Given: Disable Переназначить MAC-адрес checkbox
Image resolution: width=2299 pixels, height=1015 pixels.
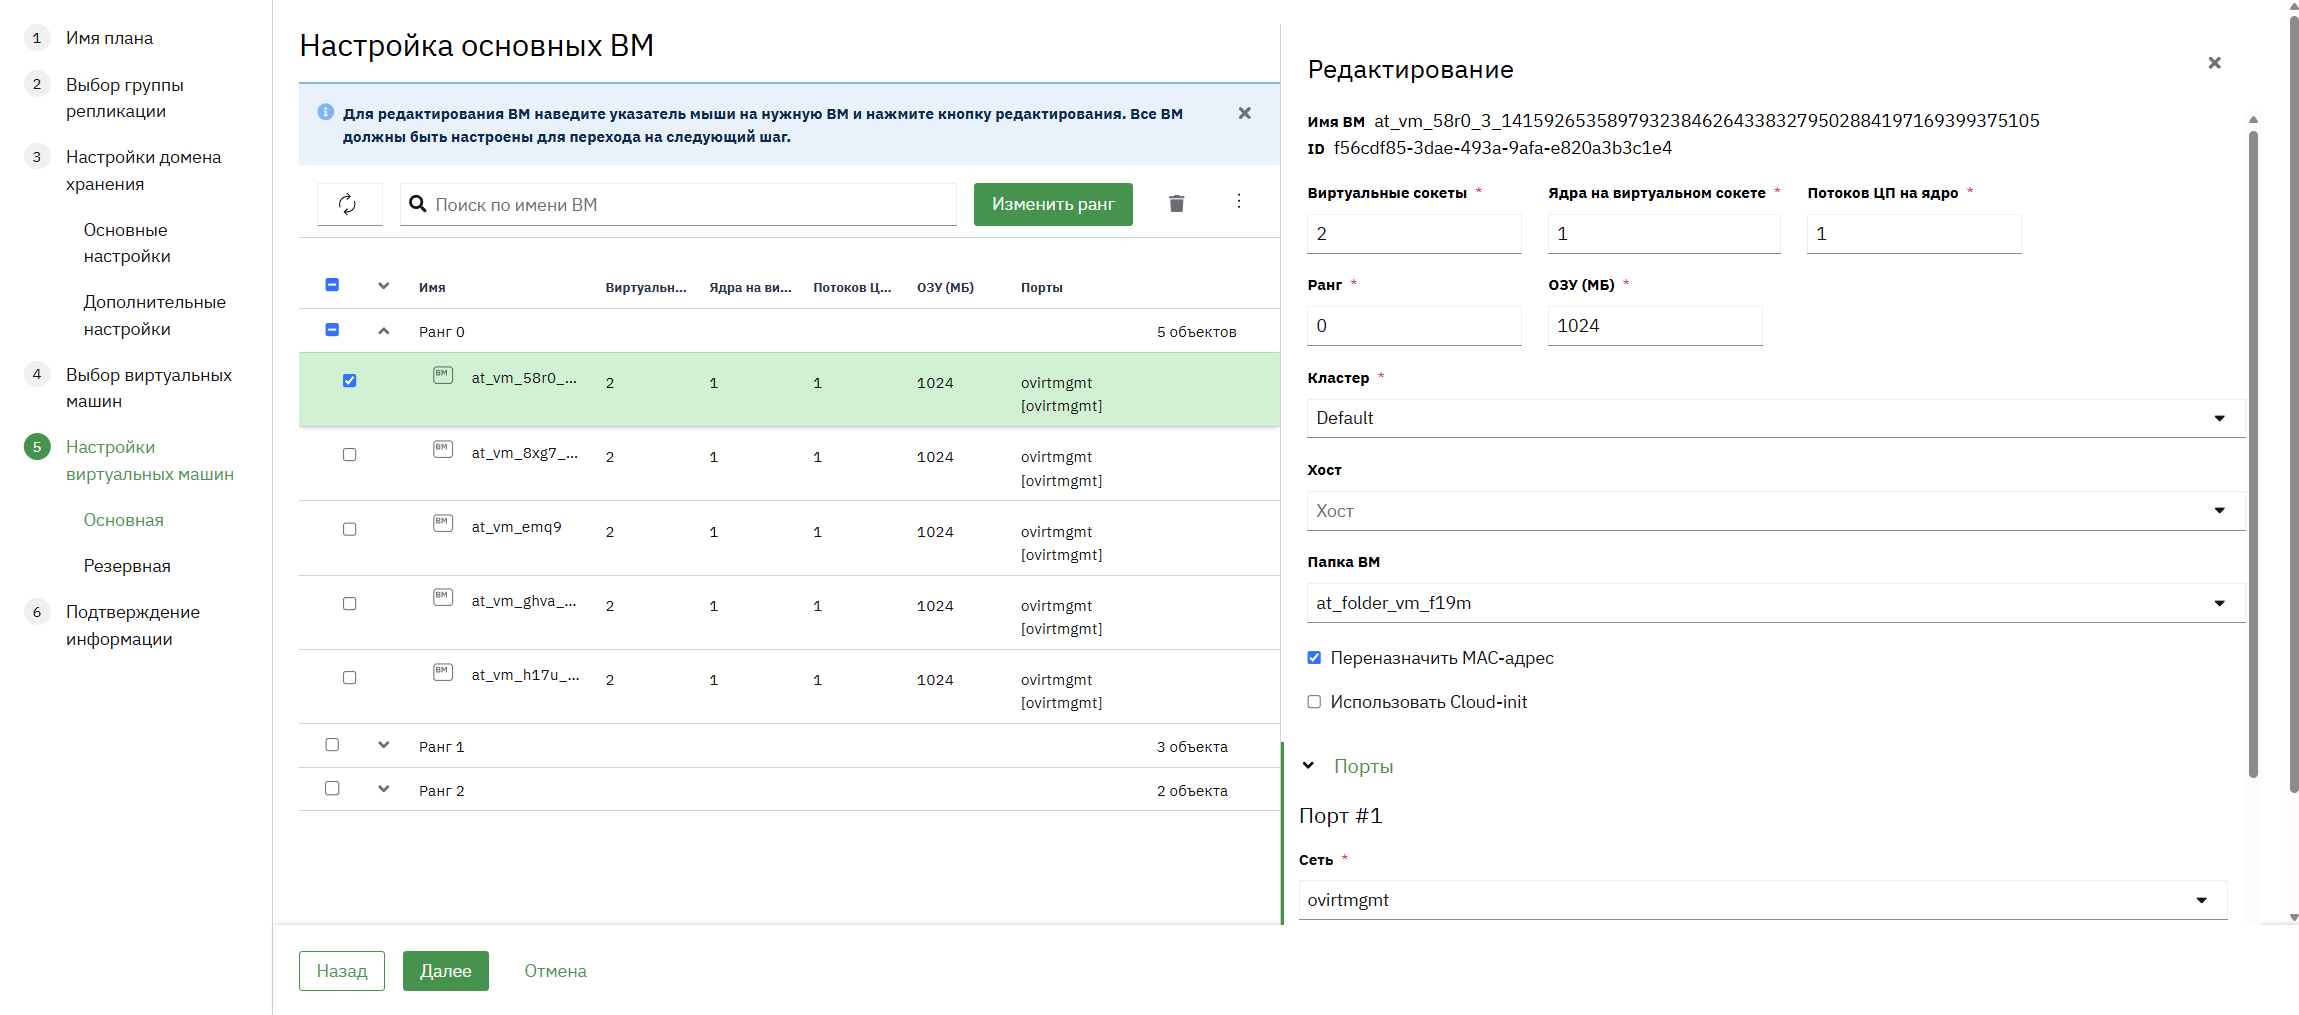Looking at the screenshot, I should tap(1314, 658).
